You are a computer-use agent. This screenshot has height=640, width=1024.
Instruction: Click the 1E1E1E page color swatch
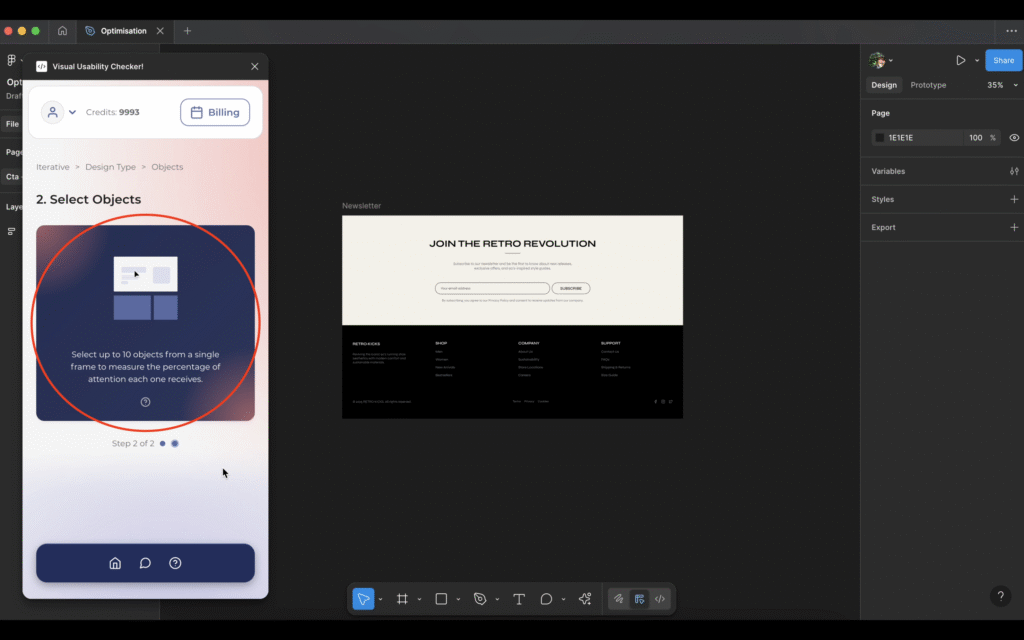pos(880,138)
